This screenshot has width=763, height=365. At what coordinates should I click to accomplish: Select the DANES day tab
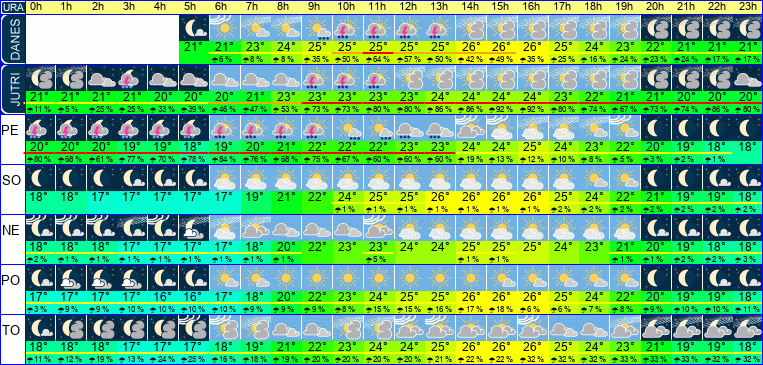click(13, 39)
